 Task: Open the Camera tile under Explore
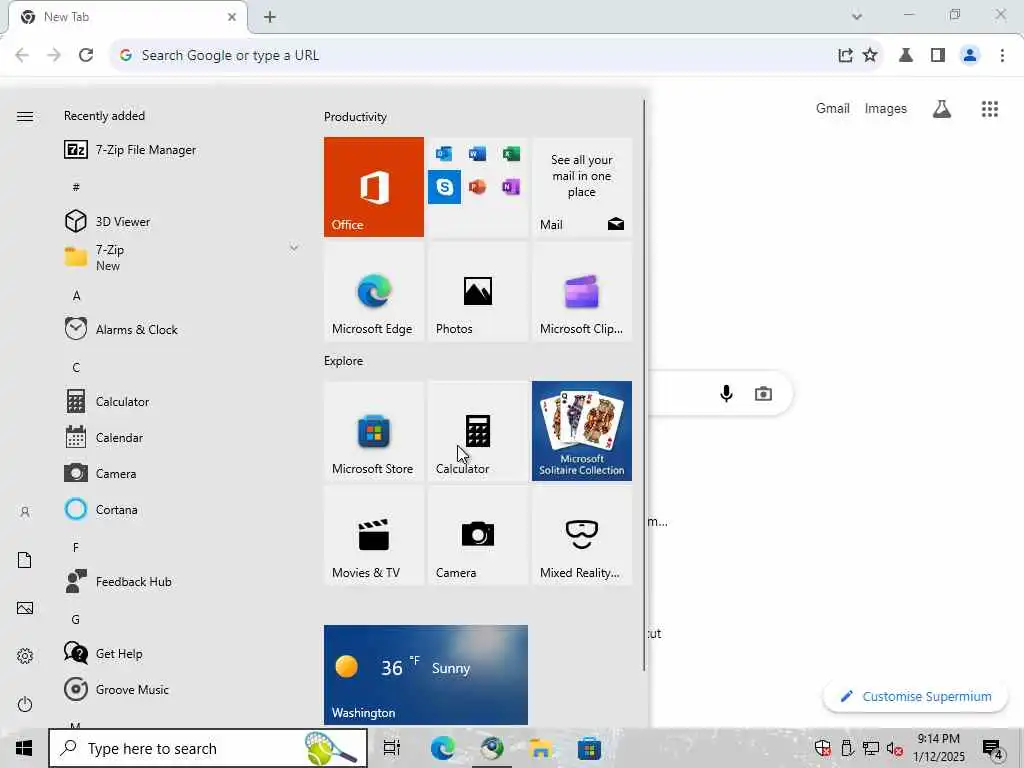[477, 536]
